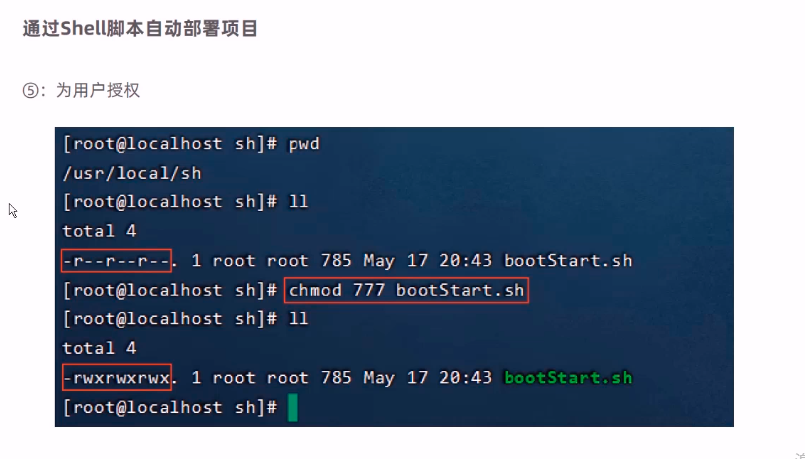The width and height of the screenshot is (805, 459).
Task: Select the title 通过Shell脚本自动部署项目
Action: click(x=140, y=29)
